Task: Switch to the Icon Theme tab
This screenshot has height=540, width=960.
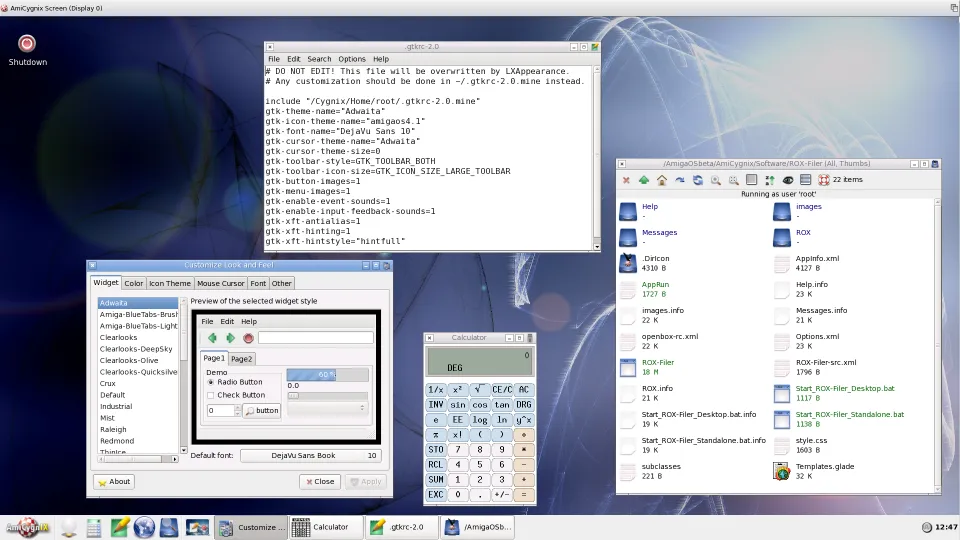Action: [x=170, y=283]
